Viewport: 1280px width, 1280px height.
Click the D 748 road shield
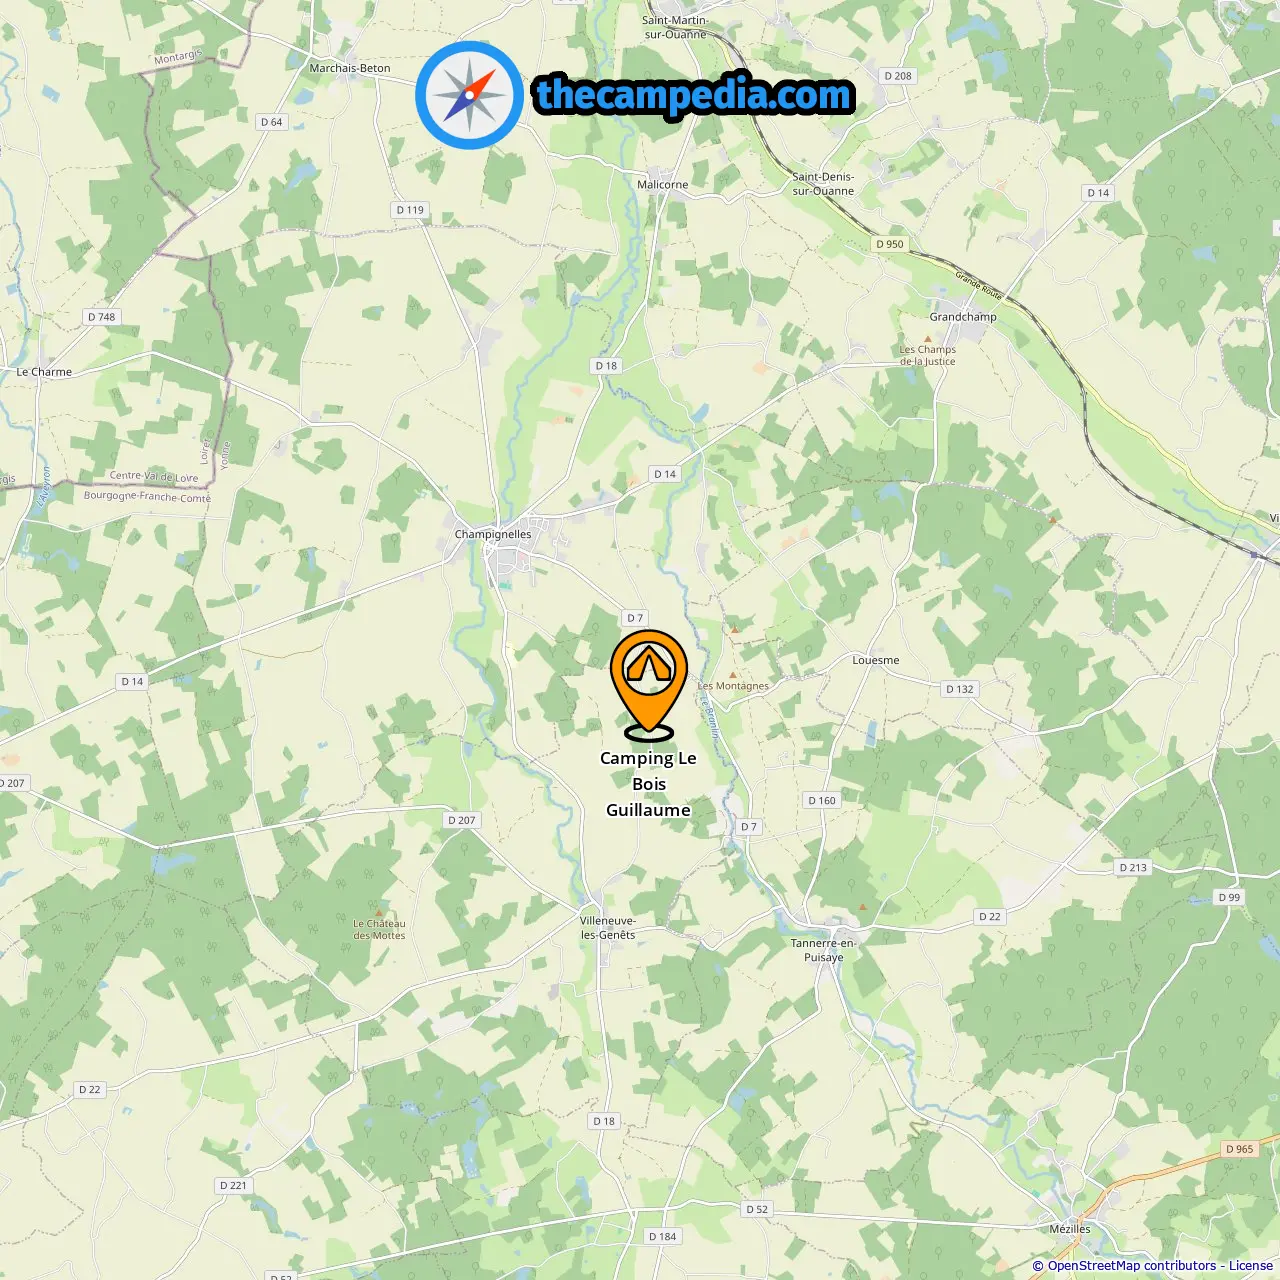(101, 317)
